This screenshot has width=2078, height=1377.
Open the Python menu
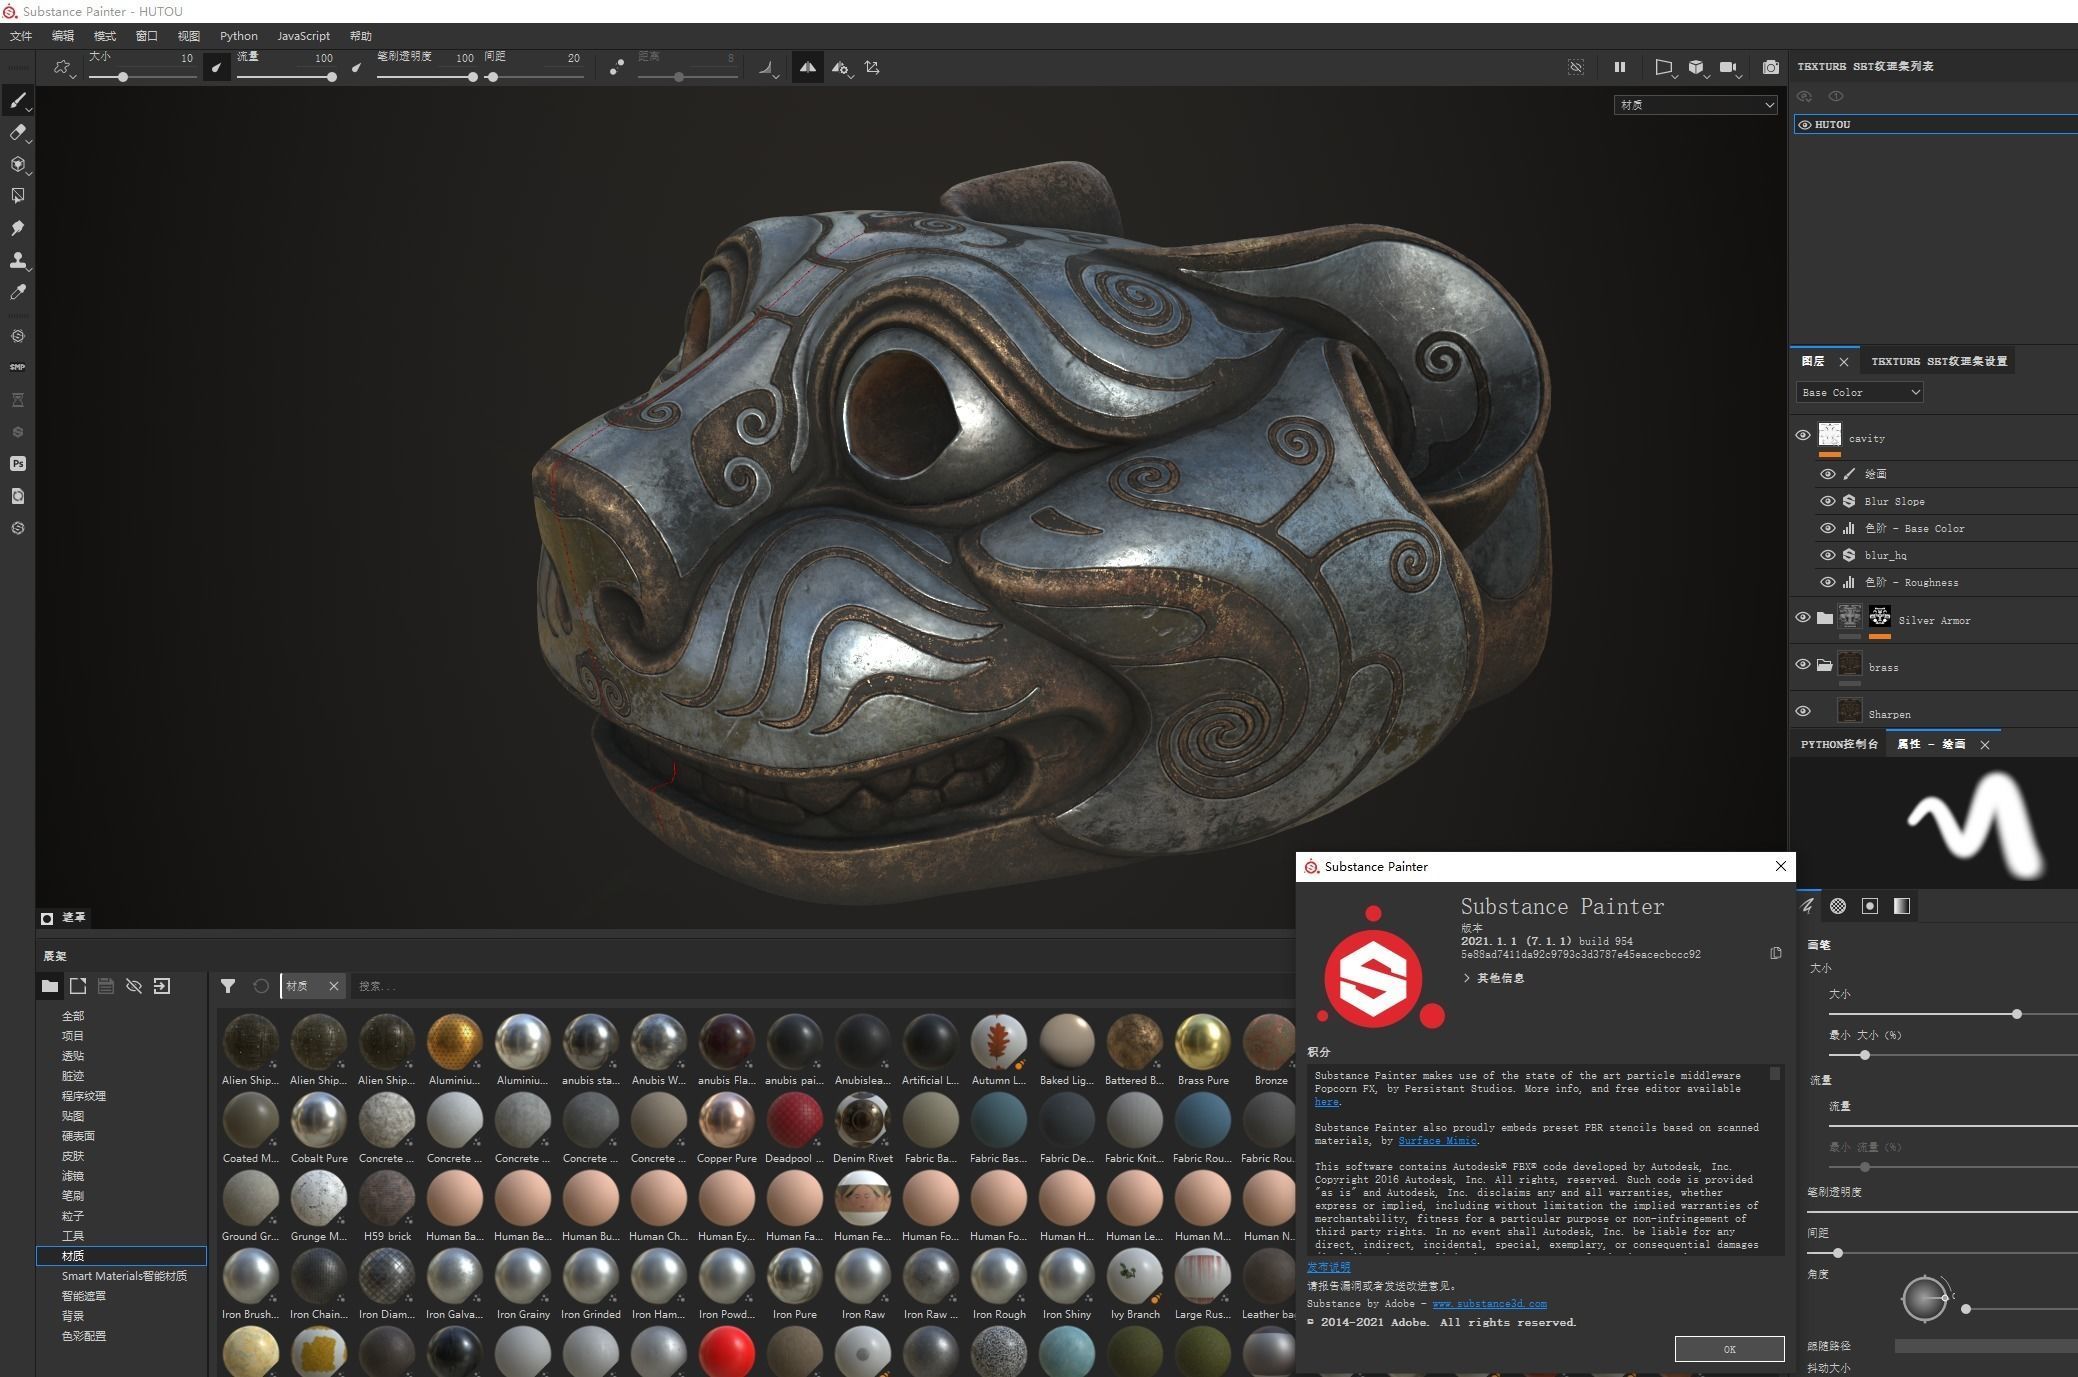(x=239, y=36)
